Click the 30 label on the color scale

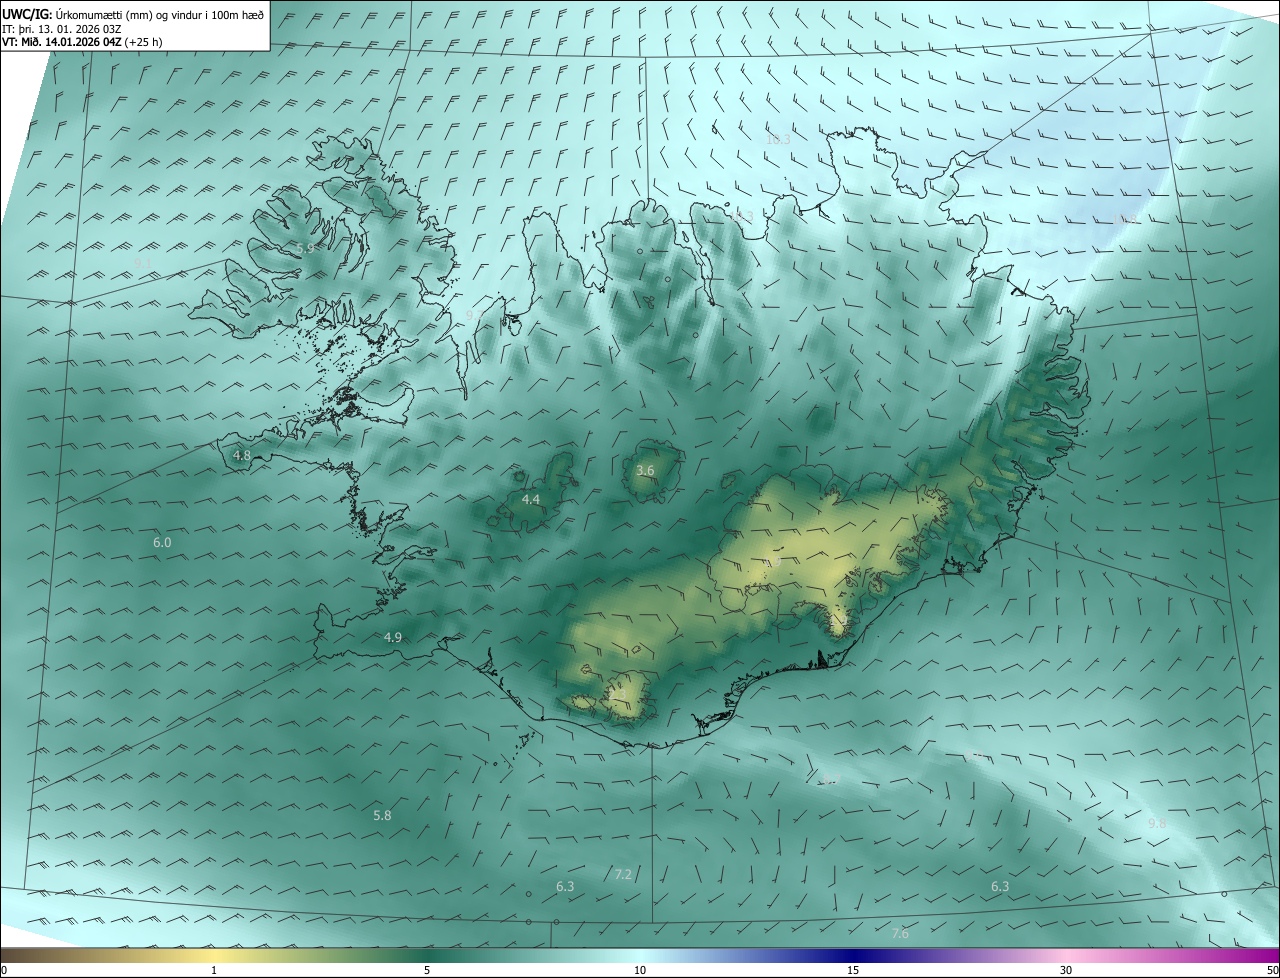click(x=1066, y=970)
